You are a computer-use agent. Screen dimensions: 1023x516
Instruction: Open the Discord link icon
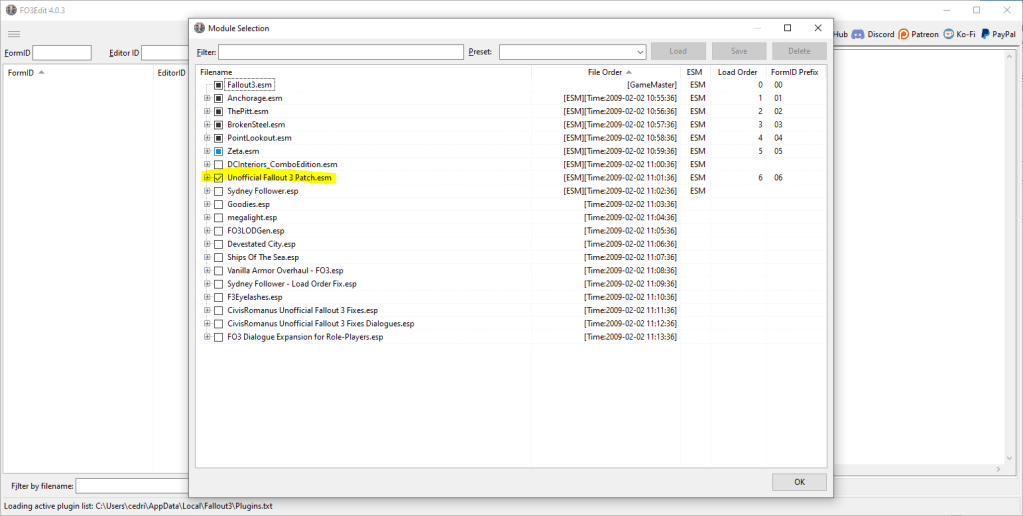tap(858, 34)
